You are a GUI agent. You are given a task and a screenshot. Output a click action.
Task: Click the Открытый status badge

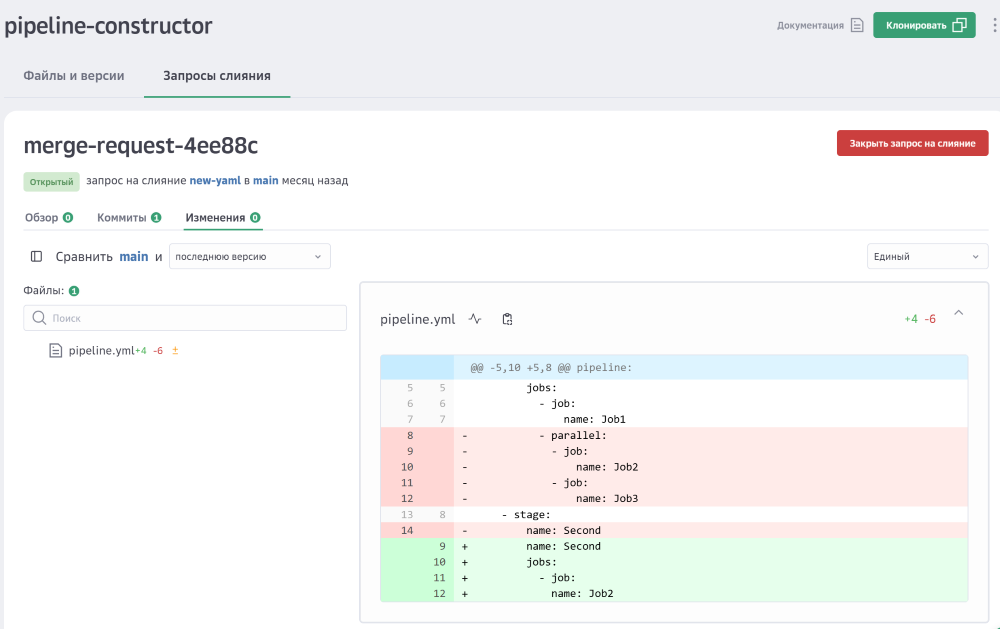[x=52, y=182]
